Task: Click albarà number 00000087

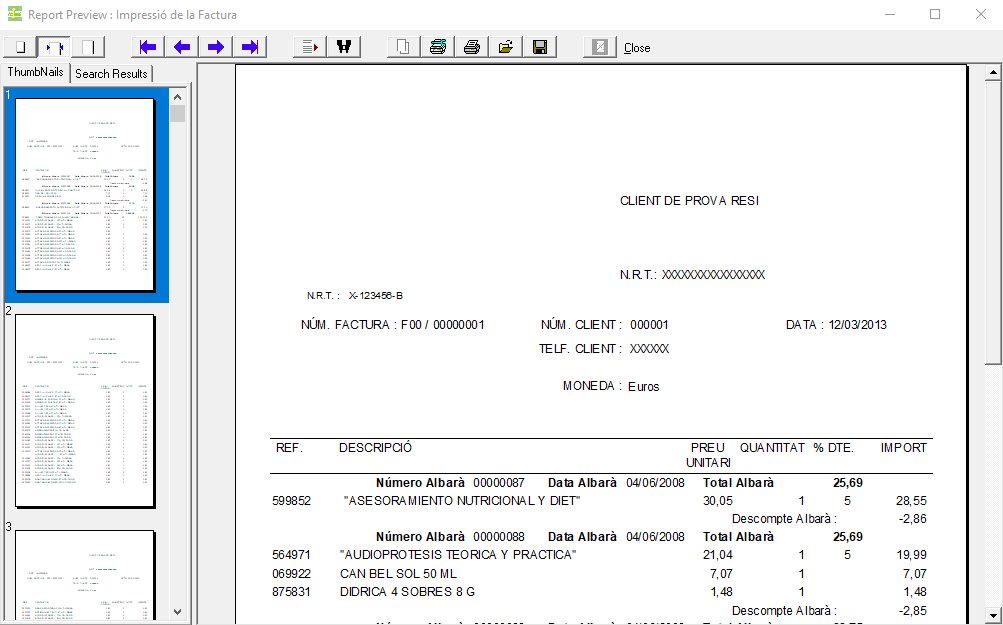Action: point(499,483)
